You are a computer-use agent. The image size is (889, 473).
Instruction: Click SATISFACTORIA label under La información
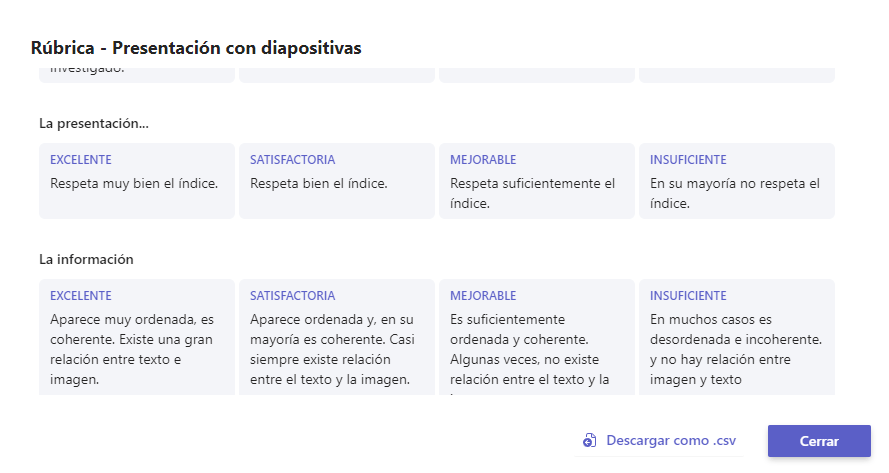click(x=292, y=296)
